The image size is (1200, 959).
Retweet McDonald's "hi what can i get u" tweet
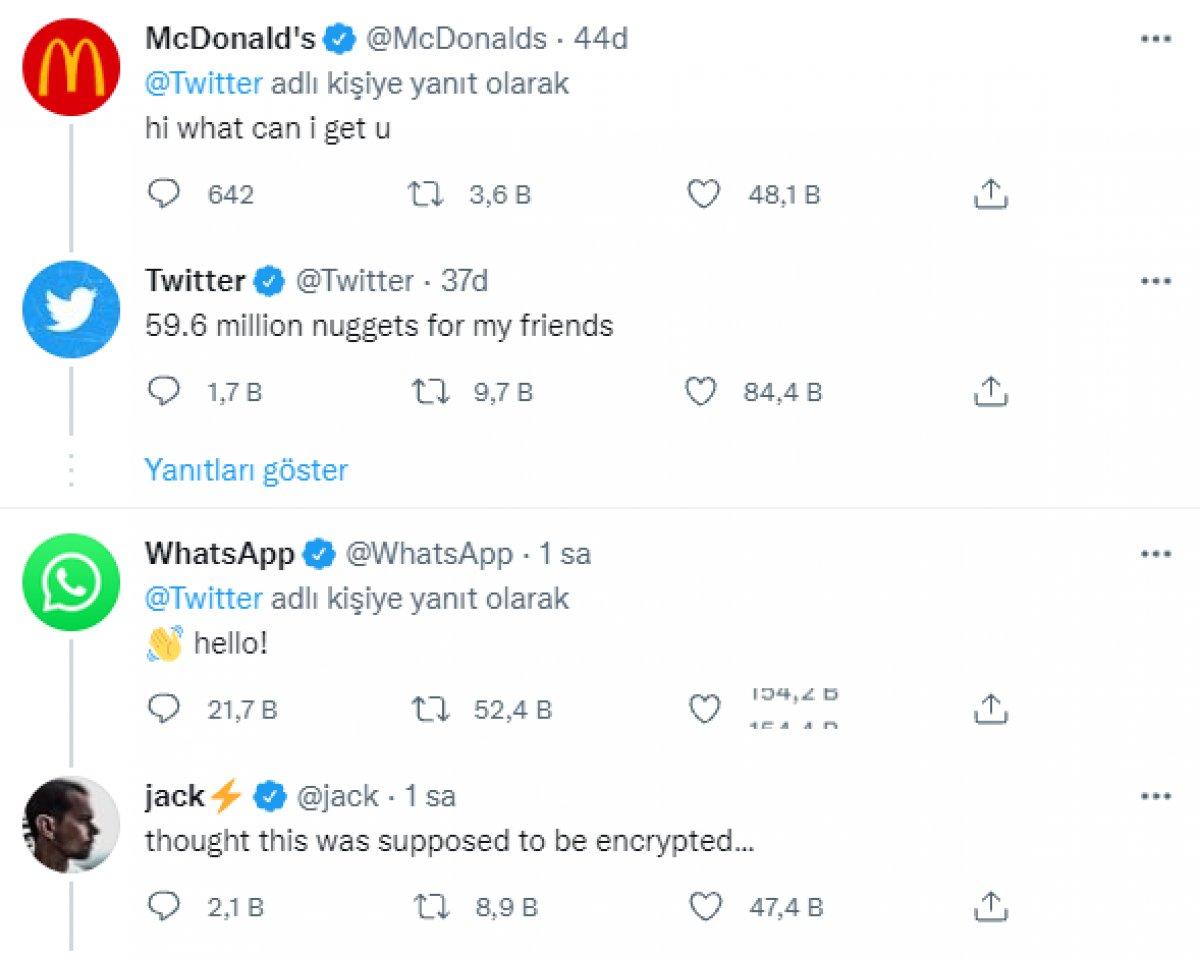[426, 194]
